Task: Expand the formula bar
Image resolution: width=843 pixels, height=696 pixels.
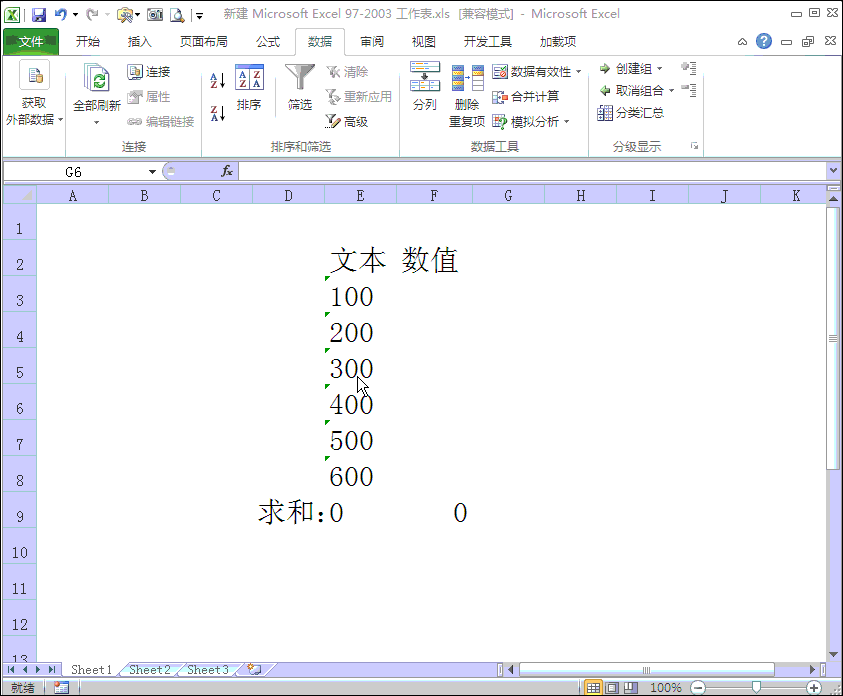Action: pyautogui.click(x=833, y=170)
